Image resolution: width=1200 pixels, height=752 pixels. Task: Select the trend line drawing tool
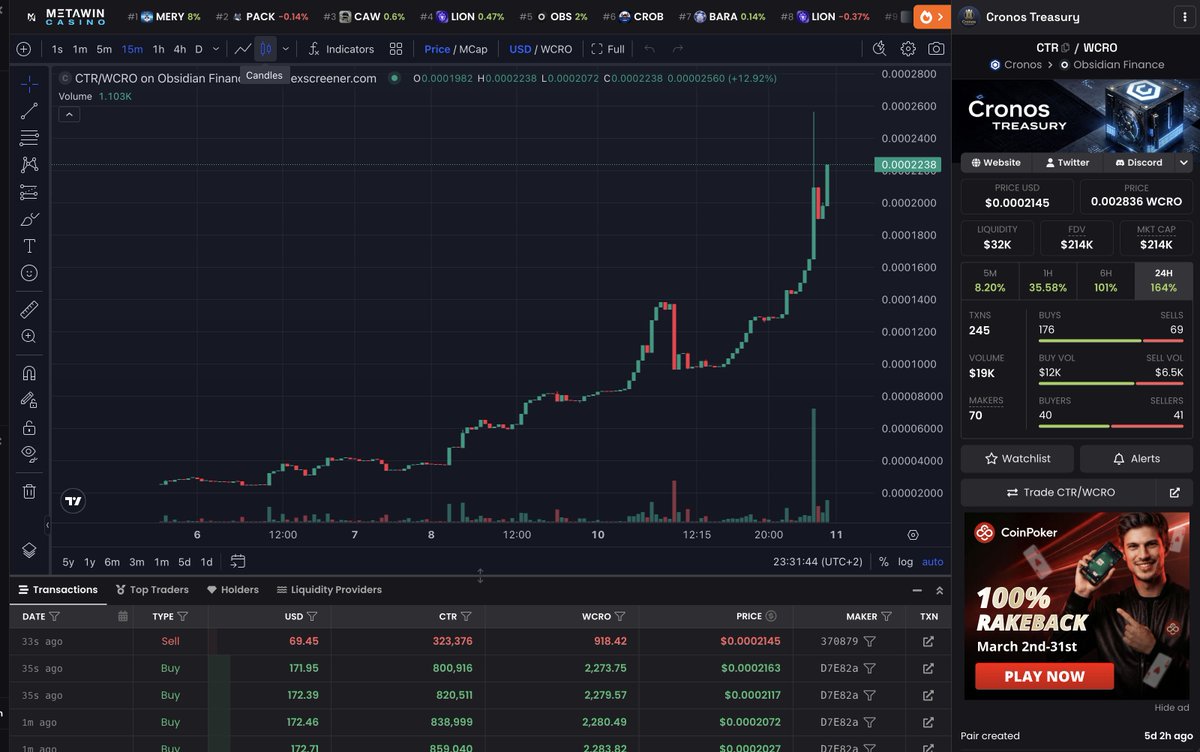coord(28,110)
